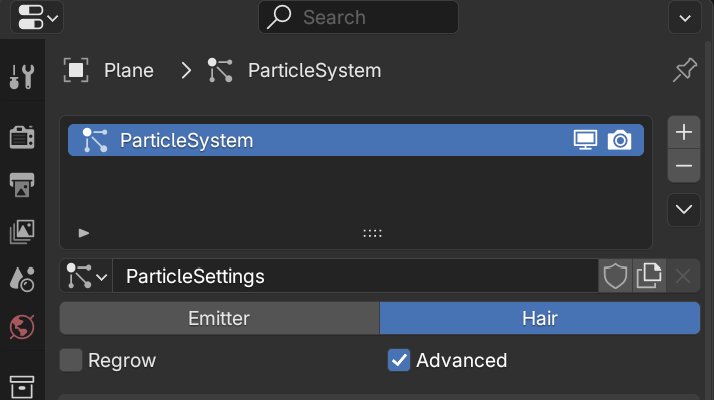714x400 pixels.
Task: Open the World properties tab
Action: 22,327
